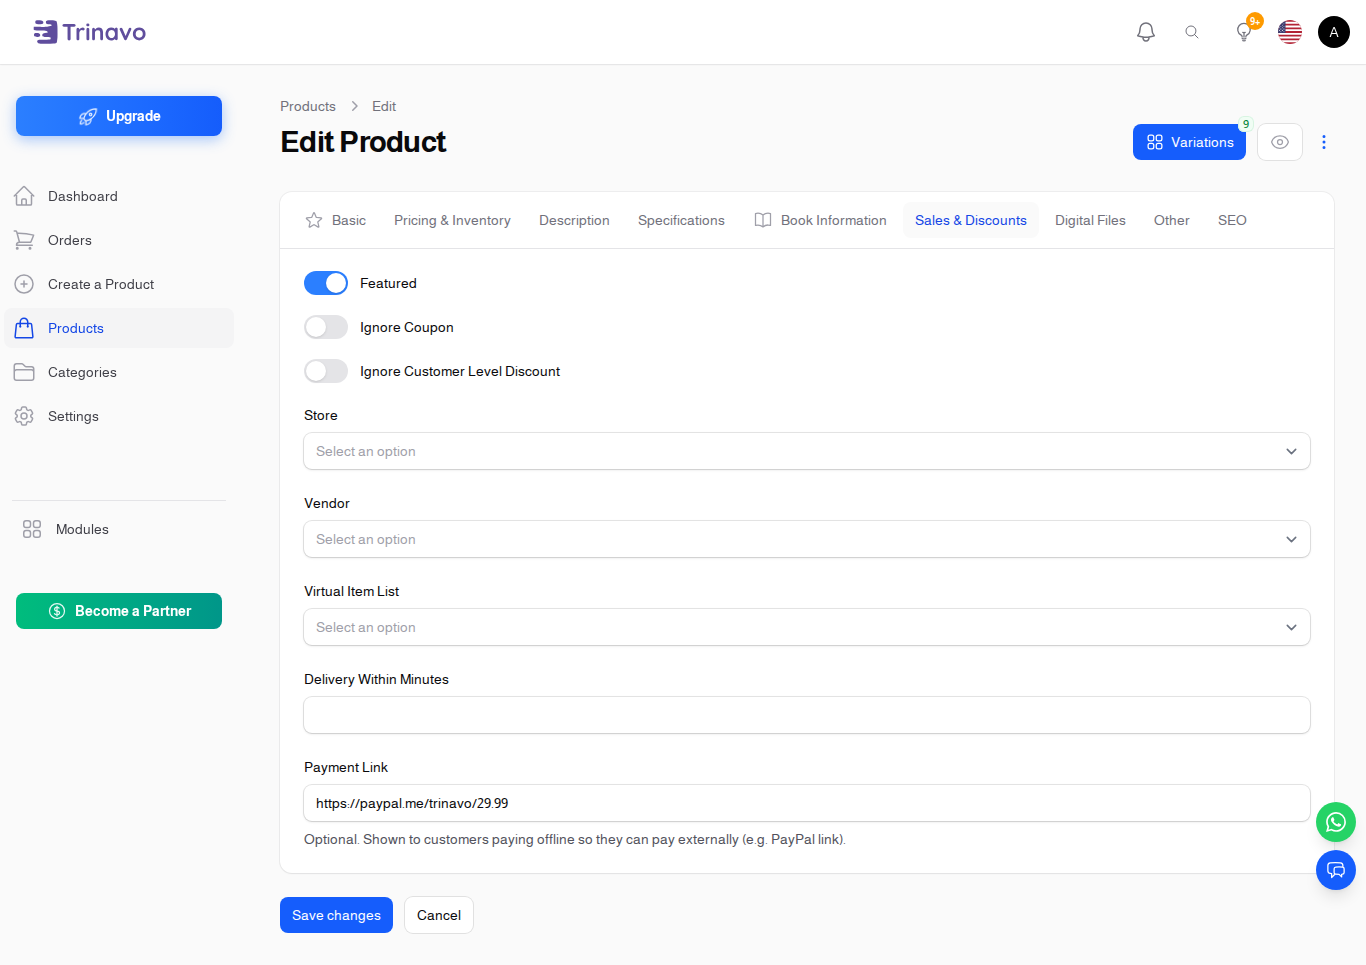Switch to the Digital Files tab
Viewport: 1366px width, 965px height.
[1090, 220]
